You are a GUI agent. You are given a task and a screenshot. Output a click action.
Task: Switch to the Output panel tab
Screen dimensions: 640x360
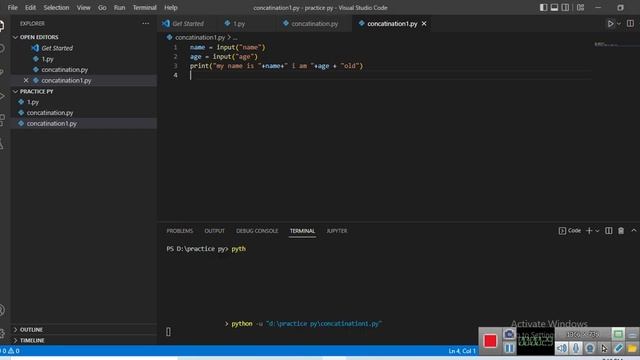click(x=214, y=231)
